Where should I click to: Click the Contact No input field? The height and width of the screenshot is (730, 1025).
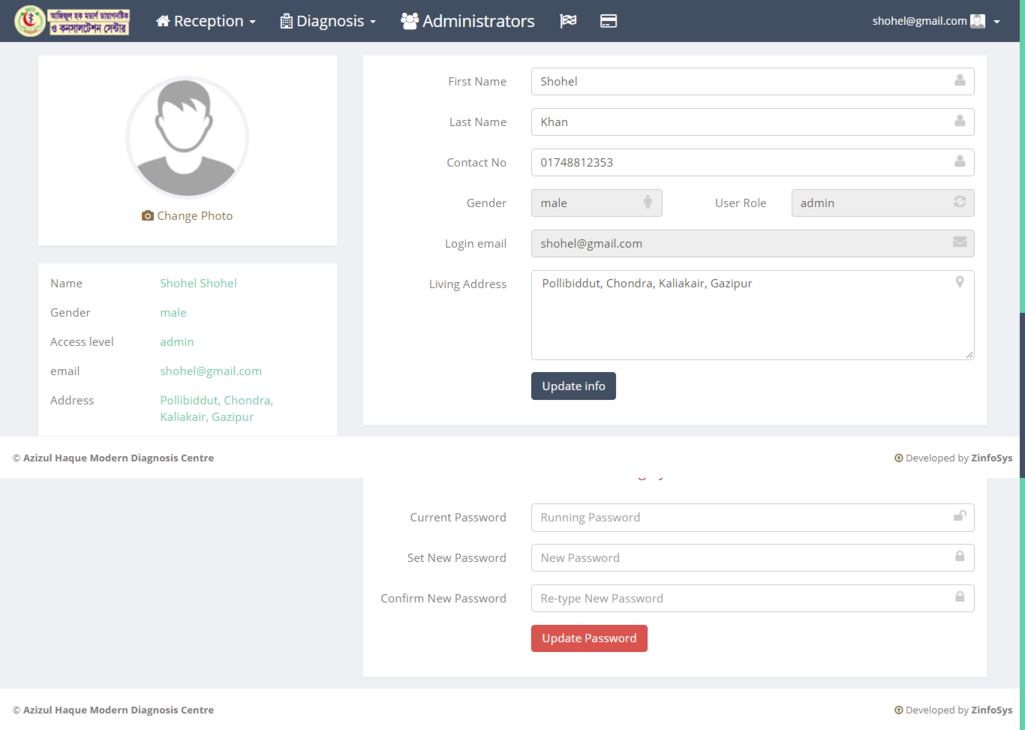coord(740,162)
